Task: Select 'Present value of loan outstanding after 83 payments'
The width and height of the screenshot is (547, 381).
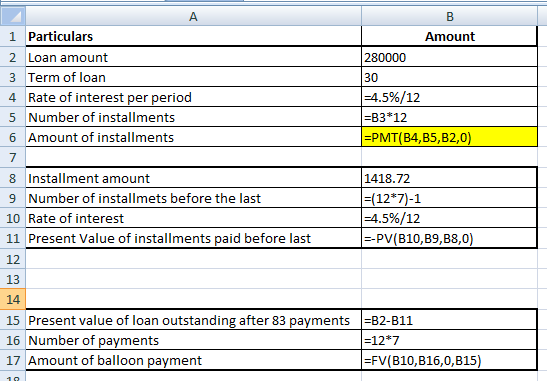Action: [x=193, y=320]
